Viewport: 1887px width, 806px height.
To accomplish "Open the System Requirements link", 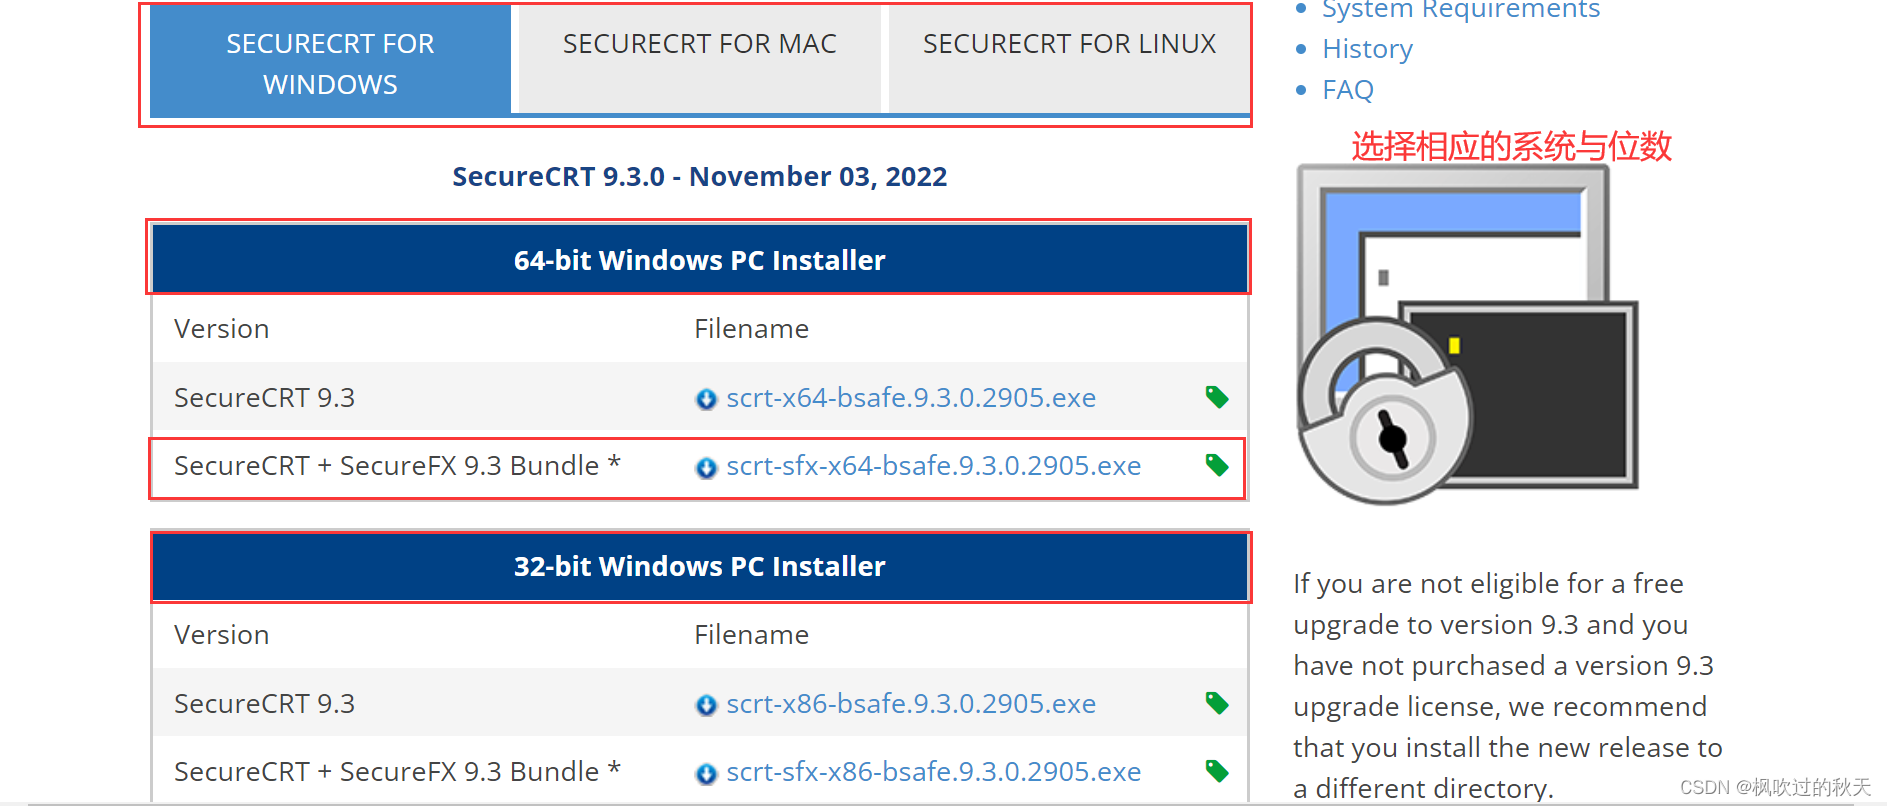I will pos(1461,10).
